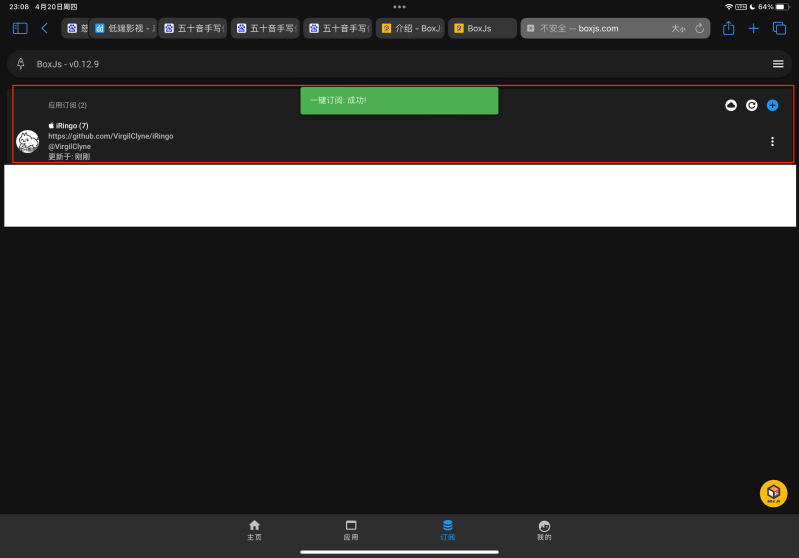Image resolution: width=799 pixels, height=558 pixels.
Task: Switch to 介绍 - BoxJs browser tab
Action: point(410,28)
